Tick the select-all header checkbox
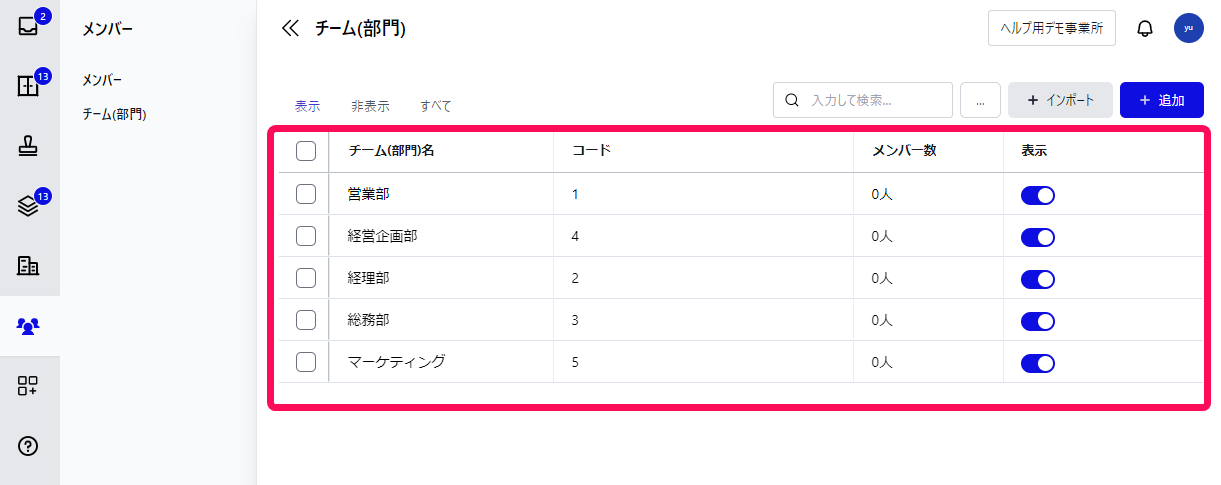 [x=307, y=151]
